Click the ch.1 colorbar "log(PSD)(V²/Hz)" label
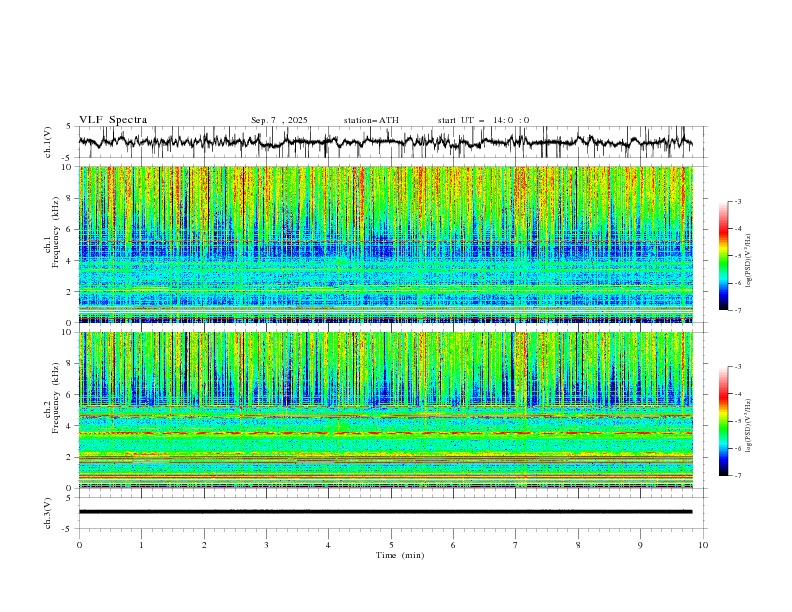 (x=749, y=261)
